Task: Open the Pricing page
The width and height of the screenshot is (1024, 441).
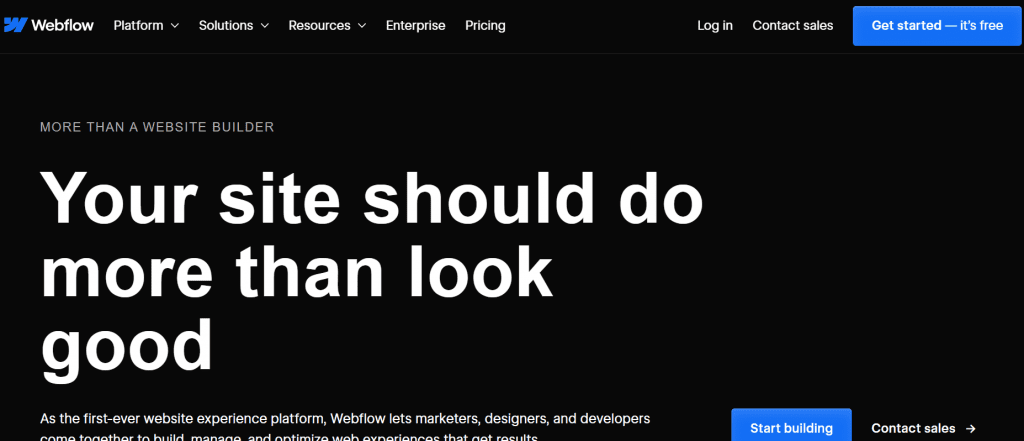Action: tap(485, 25)
